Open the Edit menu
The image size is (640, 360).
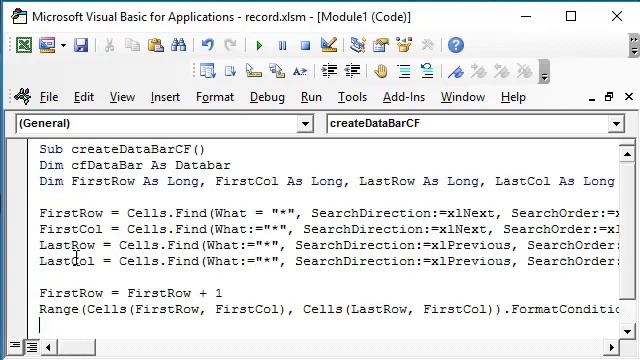[84, 97]
